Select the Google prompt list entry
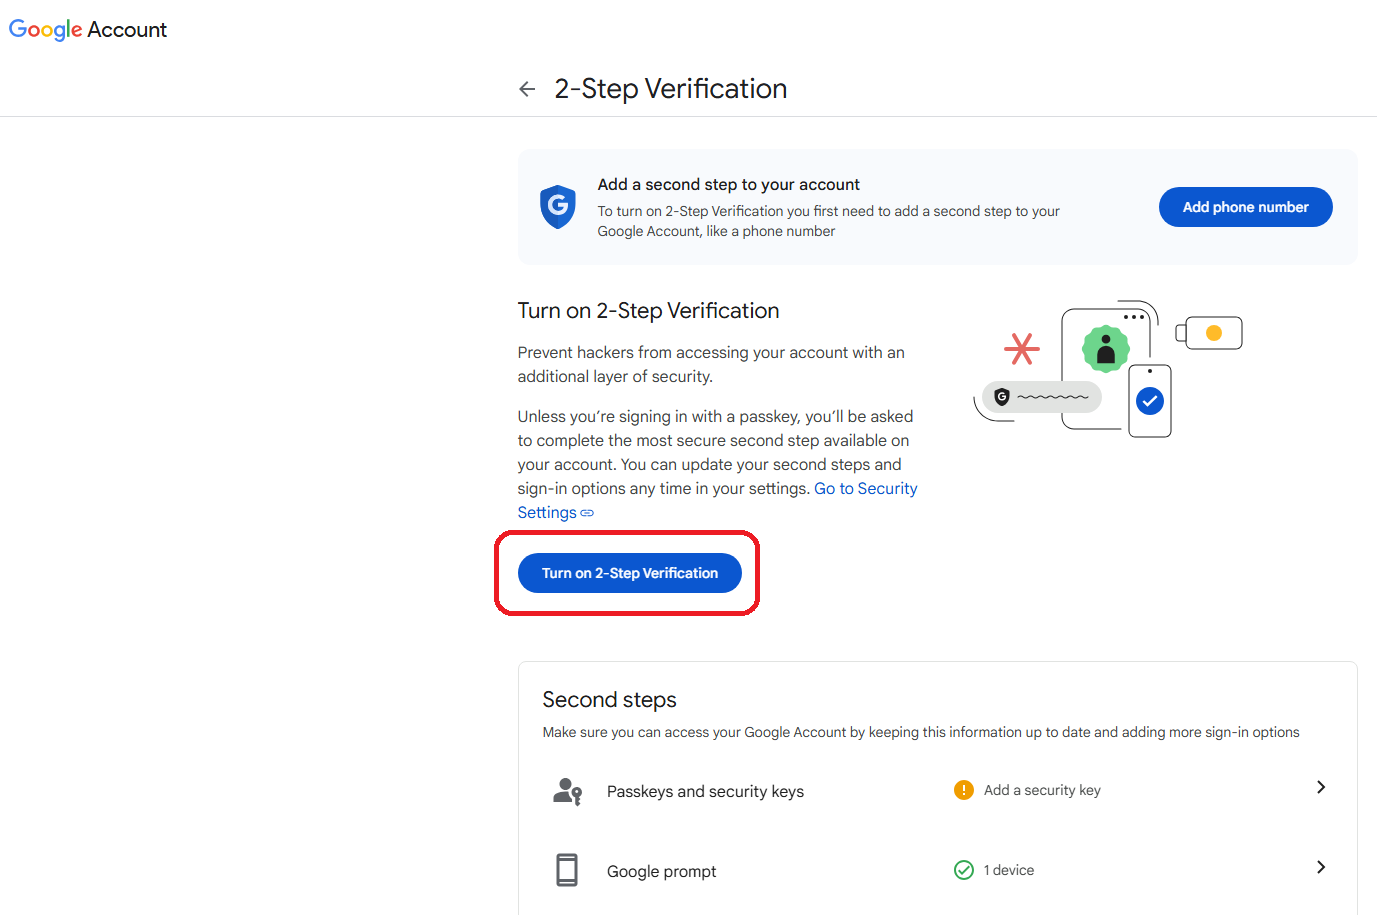Image resolution: width=1377 pixels, height=915 pixels. click(x=938, y=871)
